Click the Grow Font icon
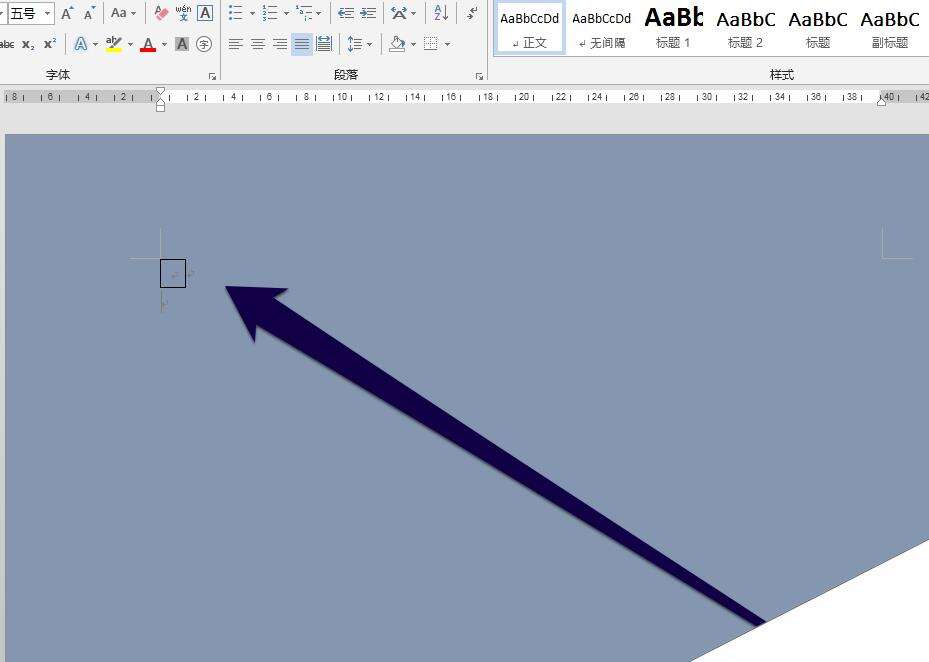This screenshot has height=662, width=929. click(67, 13)
